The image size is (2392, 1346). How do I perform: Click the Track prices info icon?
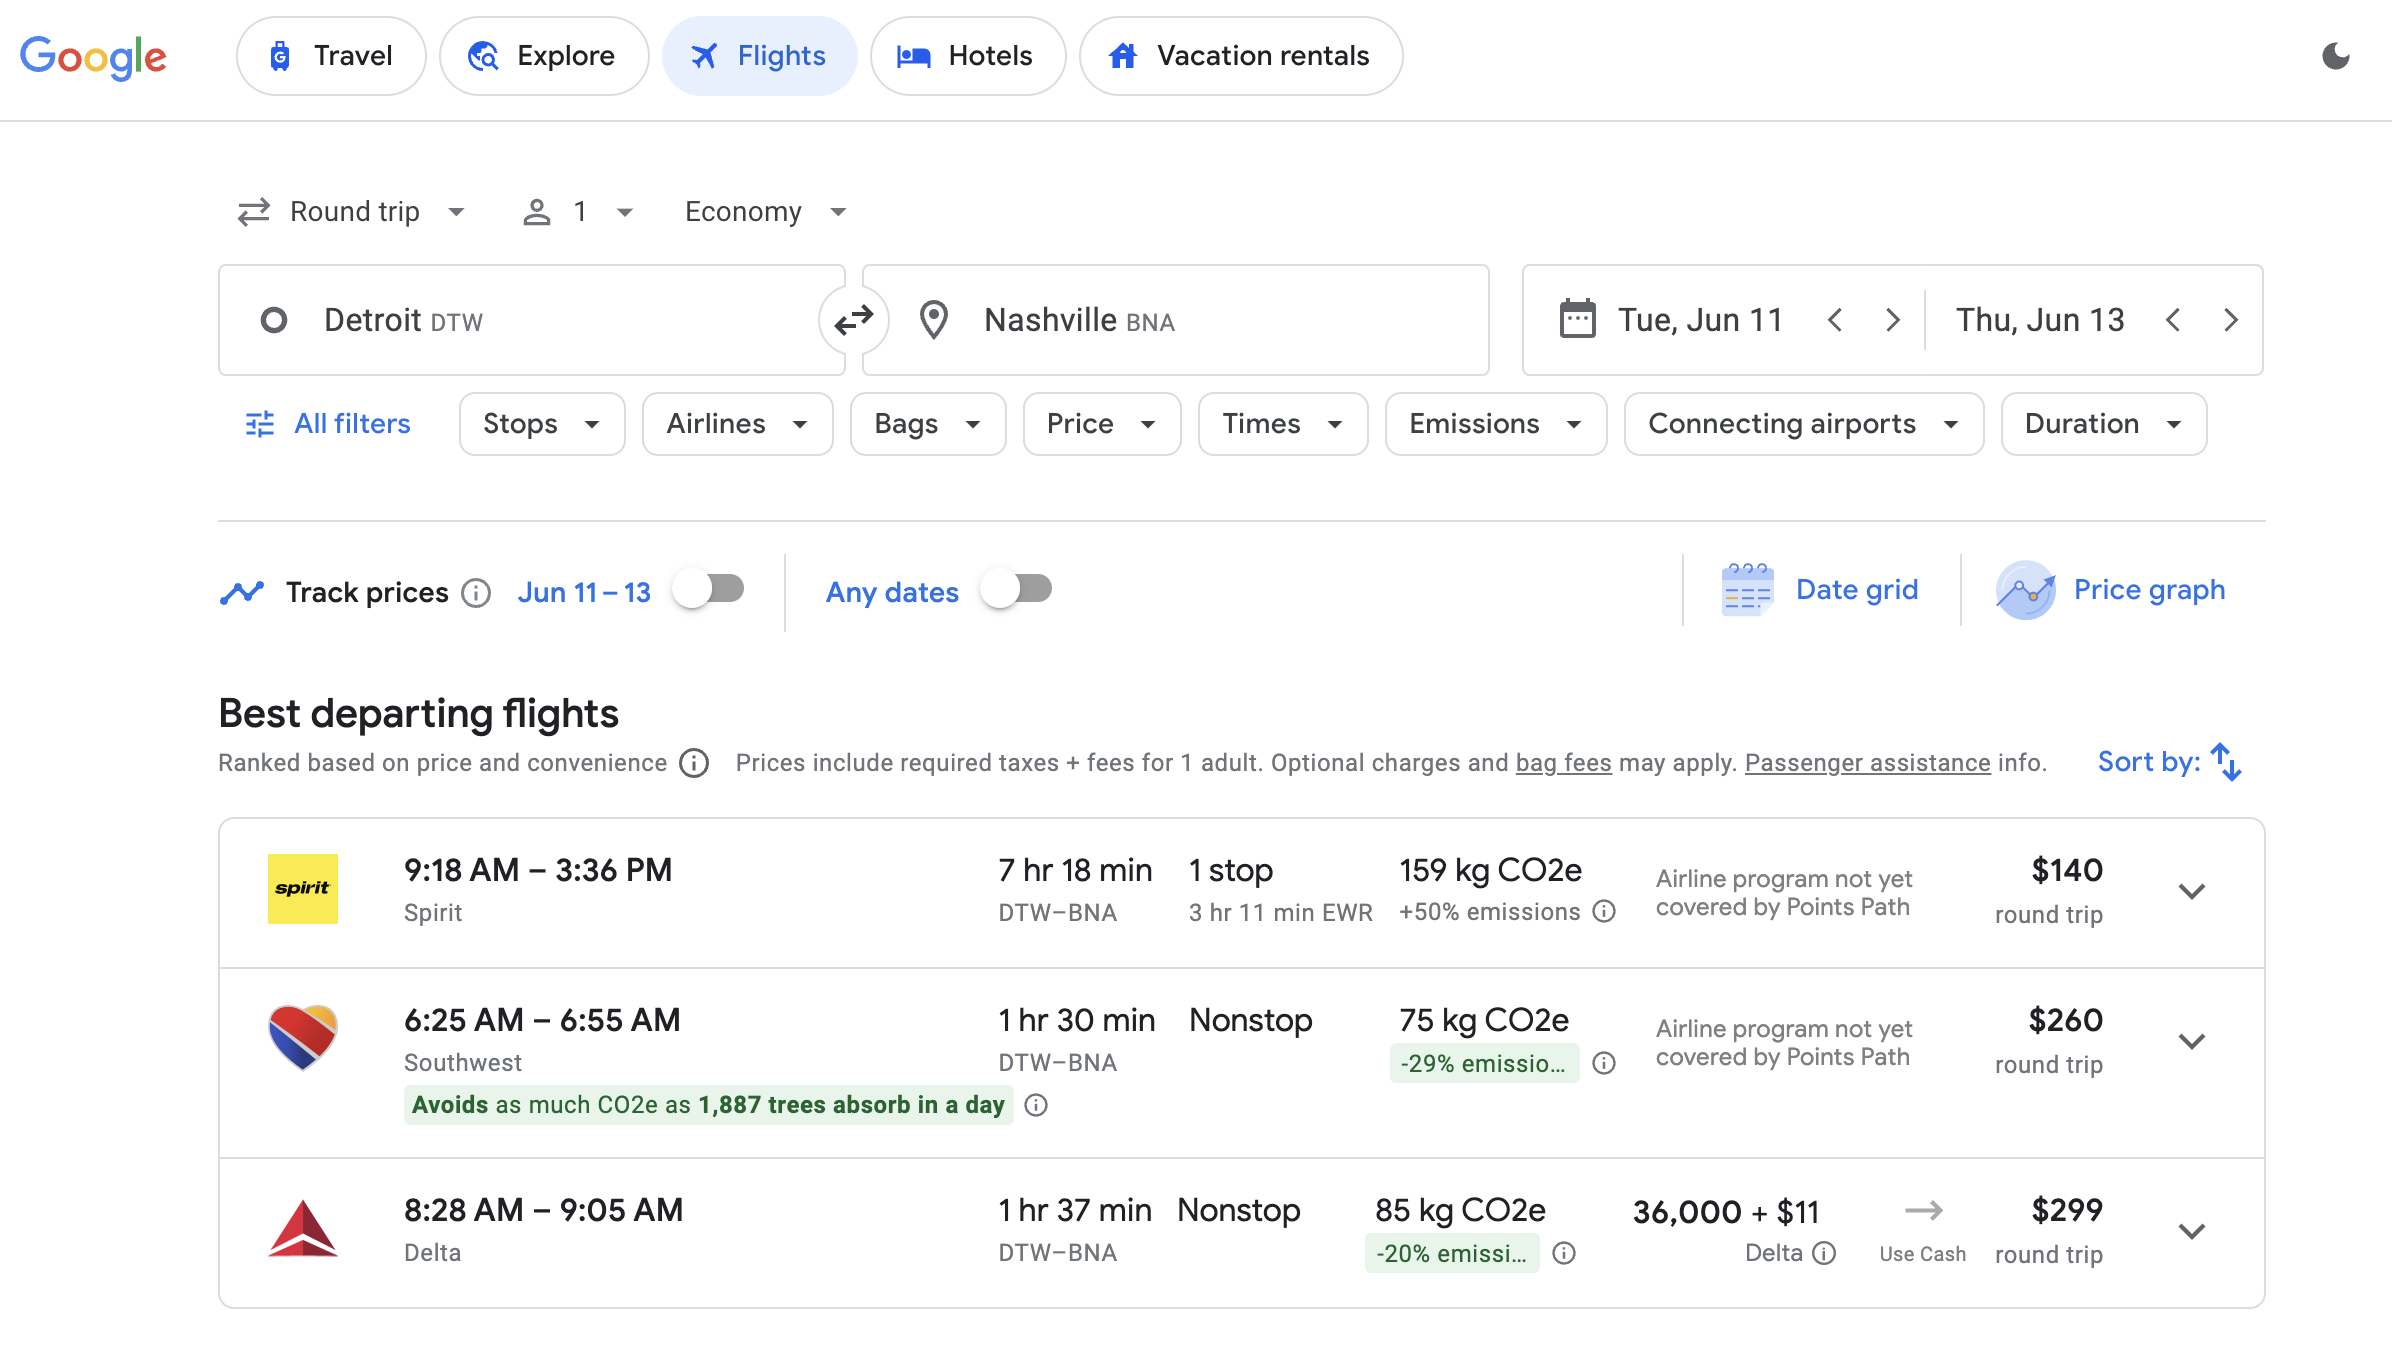tap(476, 593)
